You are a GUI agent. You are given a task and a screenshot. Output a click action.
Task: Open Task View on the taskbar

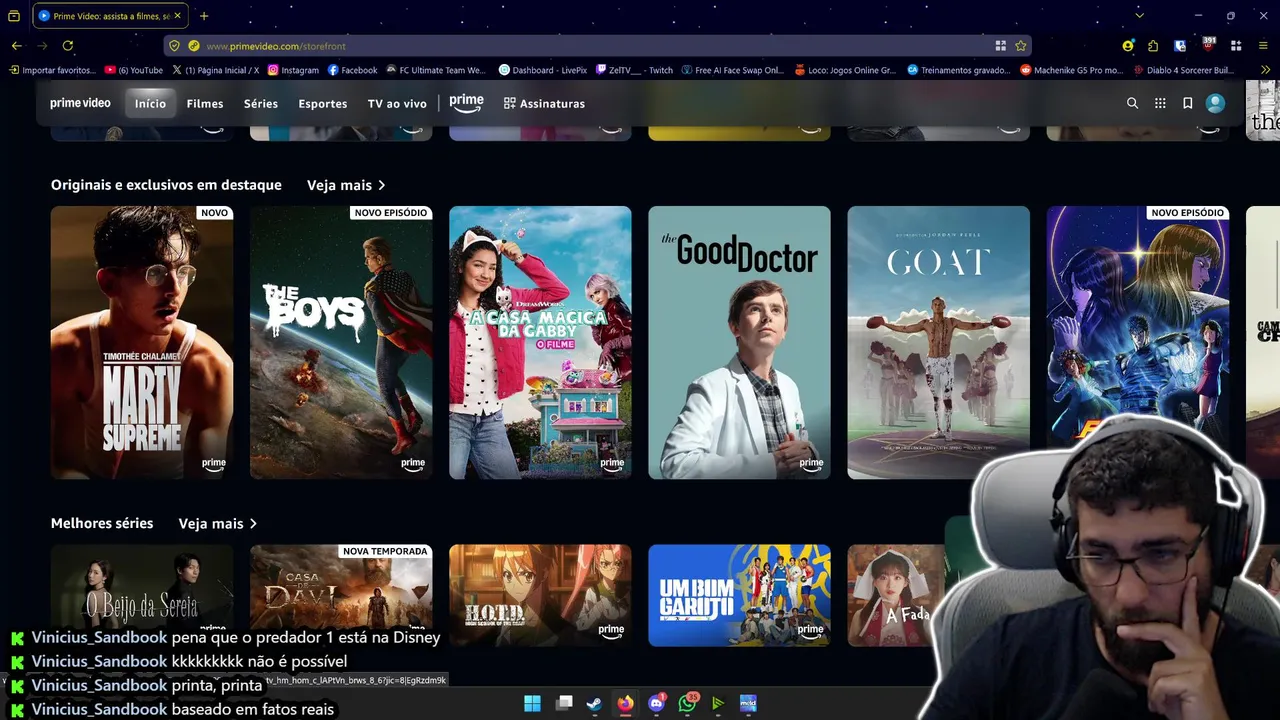(564, 703)
